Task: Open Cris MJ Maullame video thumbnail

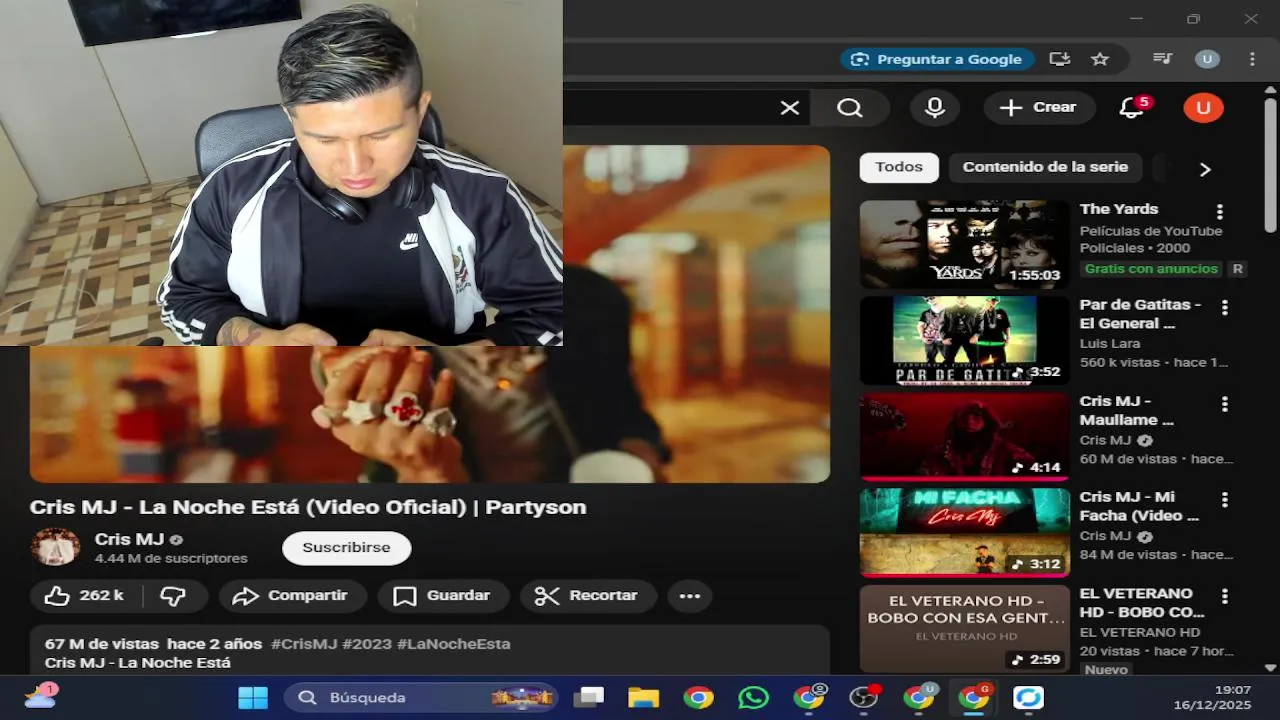Action: [964, 437]
